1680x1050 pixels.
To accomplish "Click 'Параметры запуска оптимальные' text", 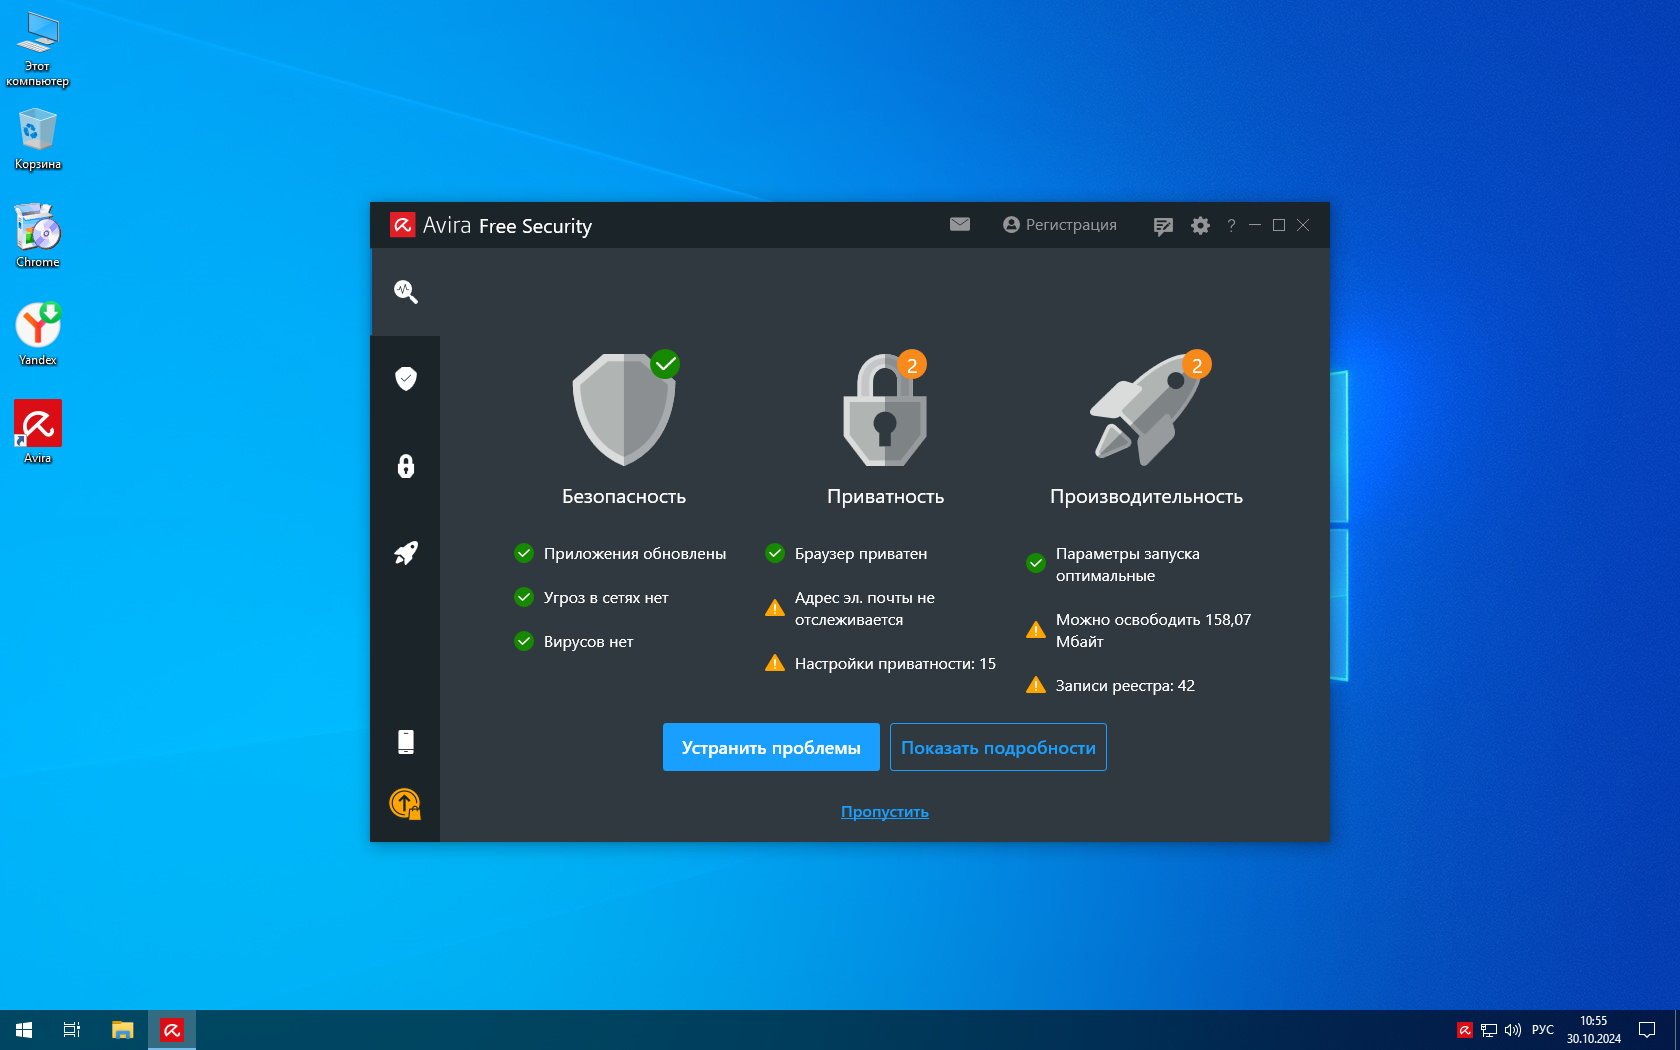I will (x=1127, y=565).
